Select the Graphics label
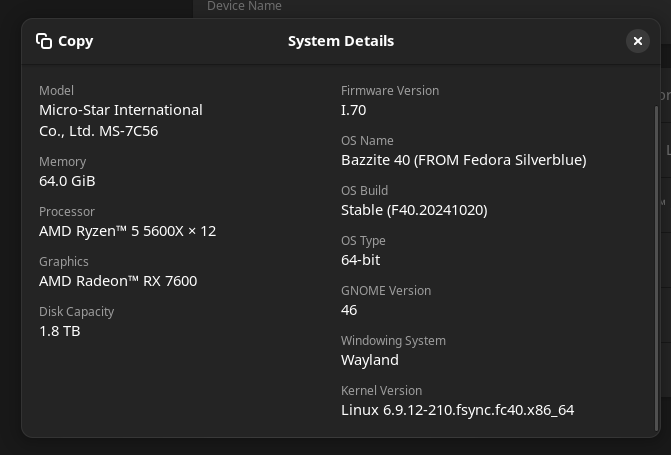Screen dimensions: 671x455 pyautogui.click(x=64, y=262)
